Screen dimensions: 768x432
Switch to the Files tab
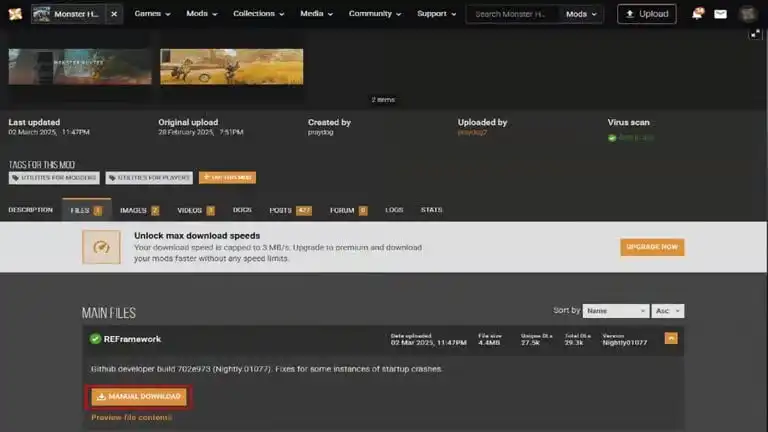pos(86,210)
